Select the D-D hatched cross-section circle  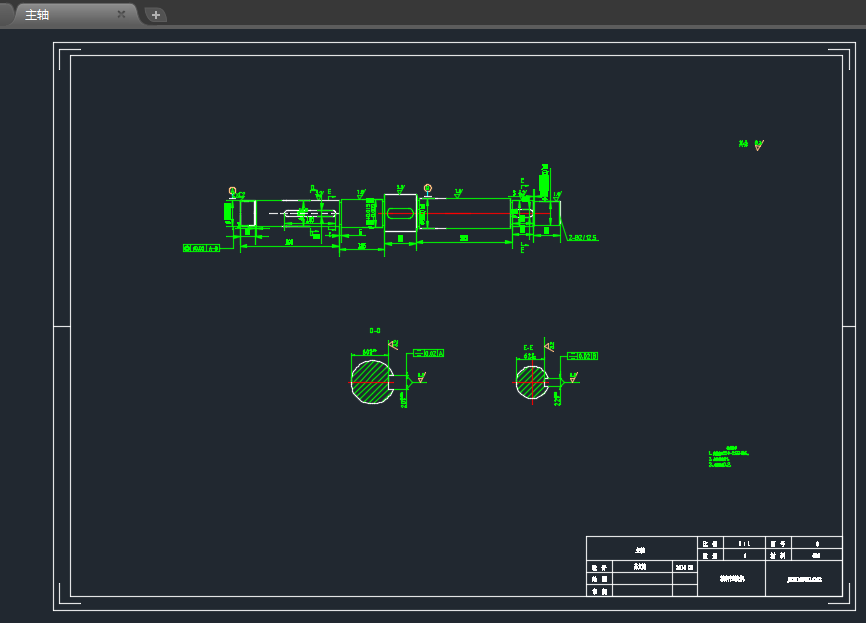372,382
